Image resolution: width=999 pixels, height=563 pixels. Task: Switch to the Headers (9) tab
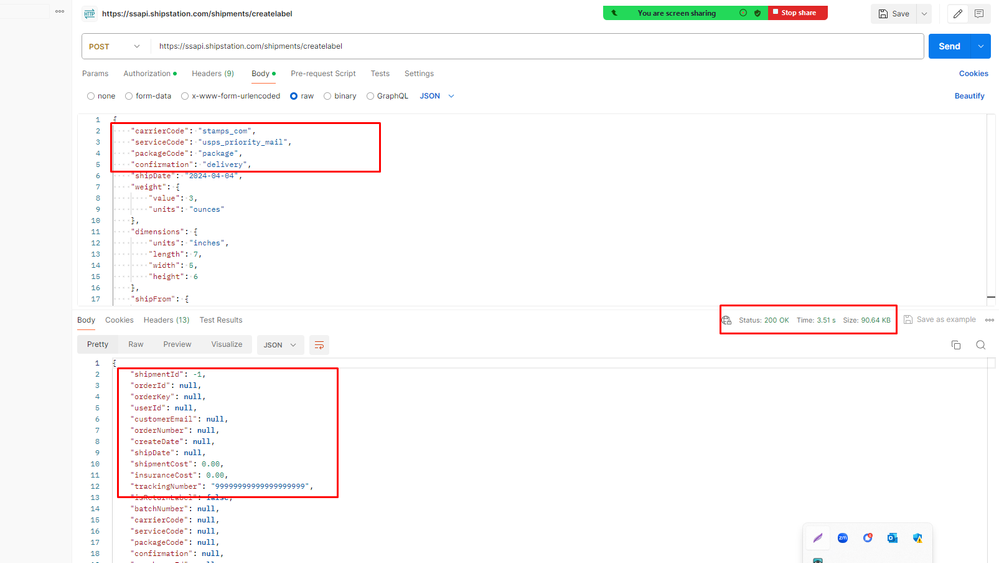[x=213, y=73]
